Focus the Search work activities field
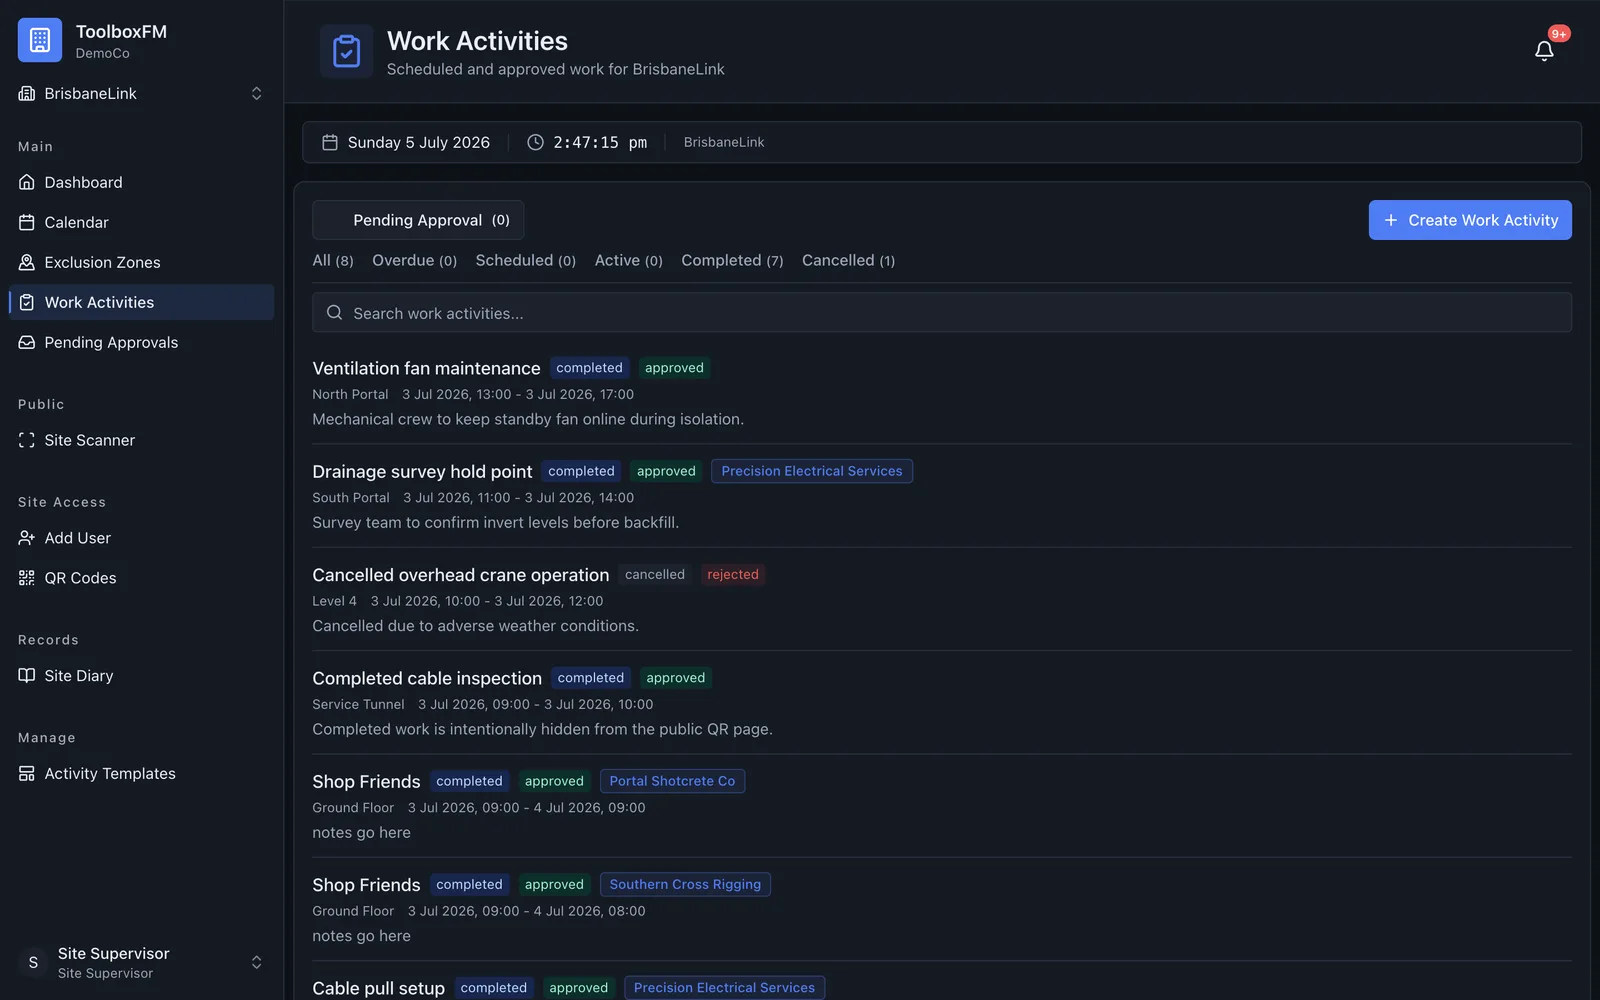Screen dimensions: 1600x1000 tap(942, 313)
